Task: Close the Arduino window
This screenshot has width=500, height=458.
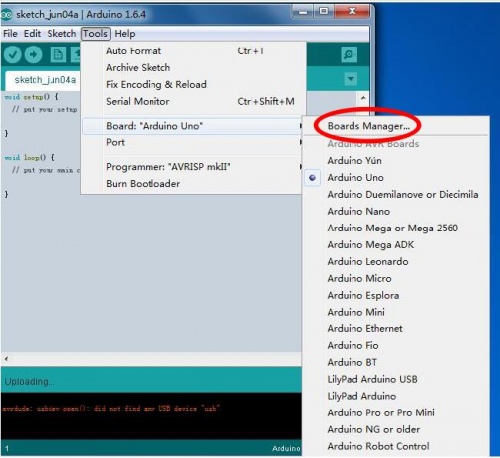Action: [352, 12]
